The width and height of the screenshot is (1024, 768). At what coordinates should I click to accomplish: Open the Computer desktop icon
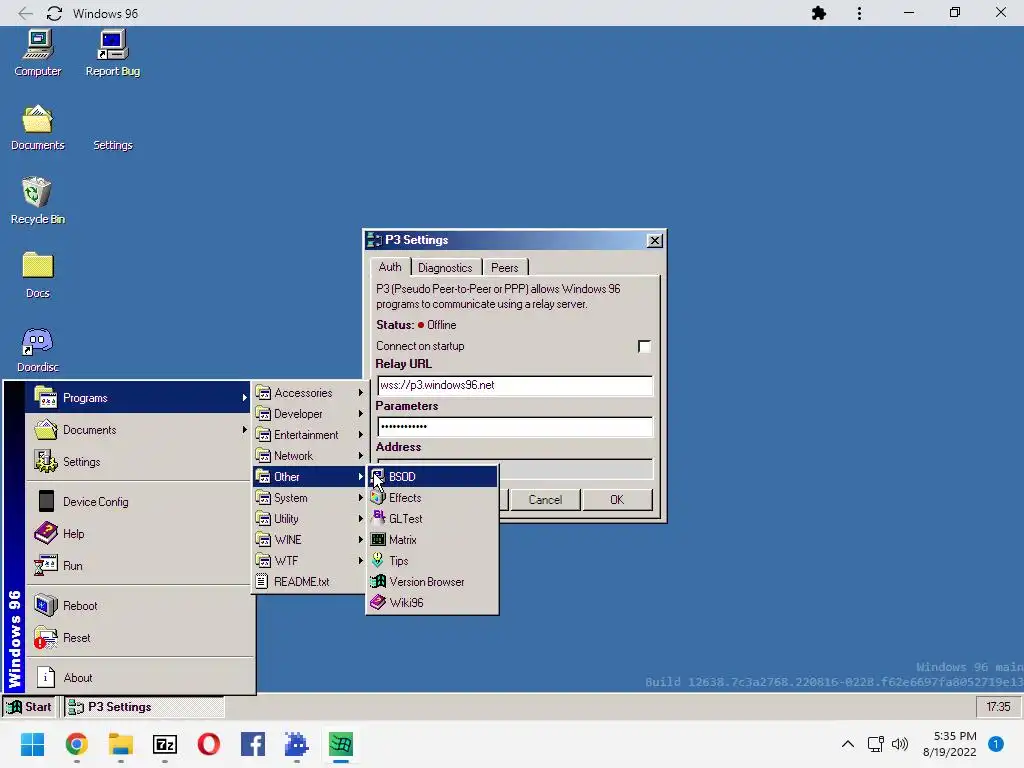37,54
